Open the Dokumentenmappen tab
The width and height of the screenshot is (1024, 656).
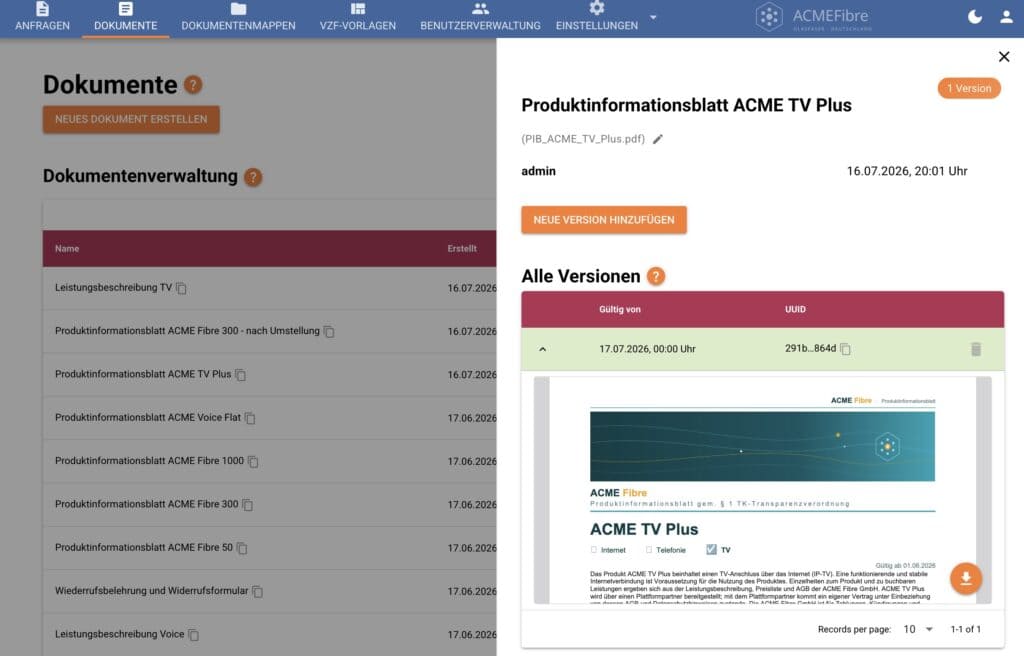pyautogui.click(x=238, y=18)
